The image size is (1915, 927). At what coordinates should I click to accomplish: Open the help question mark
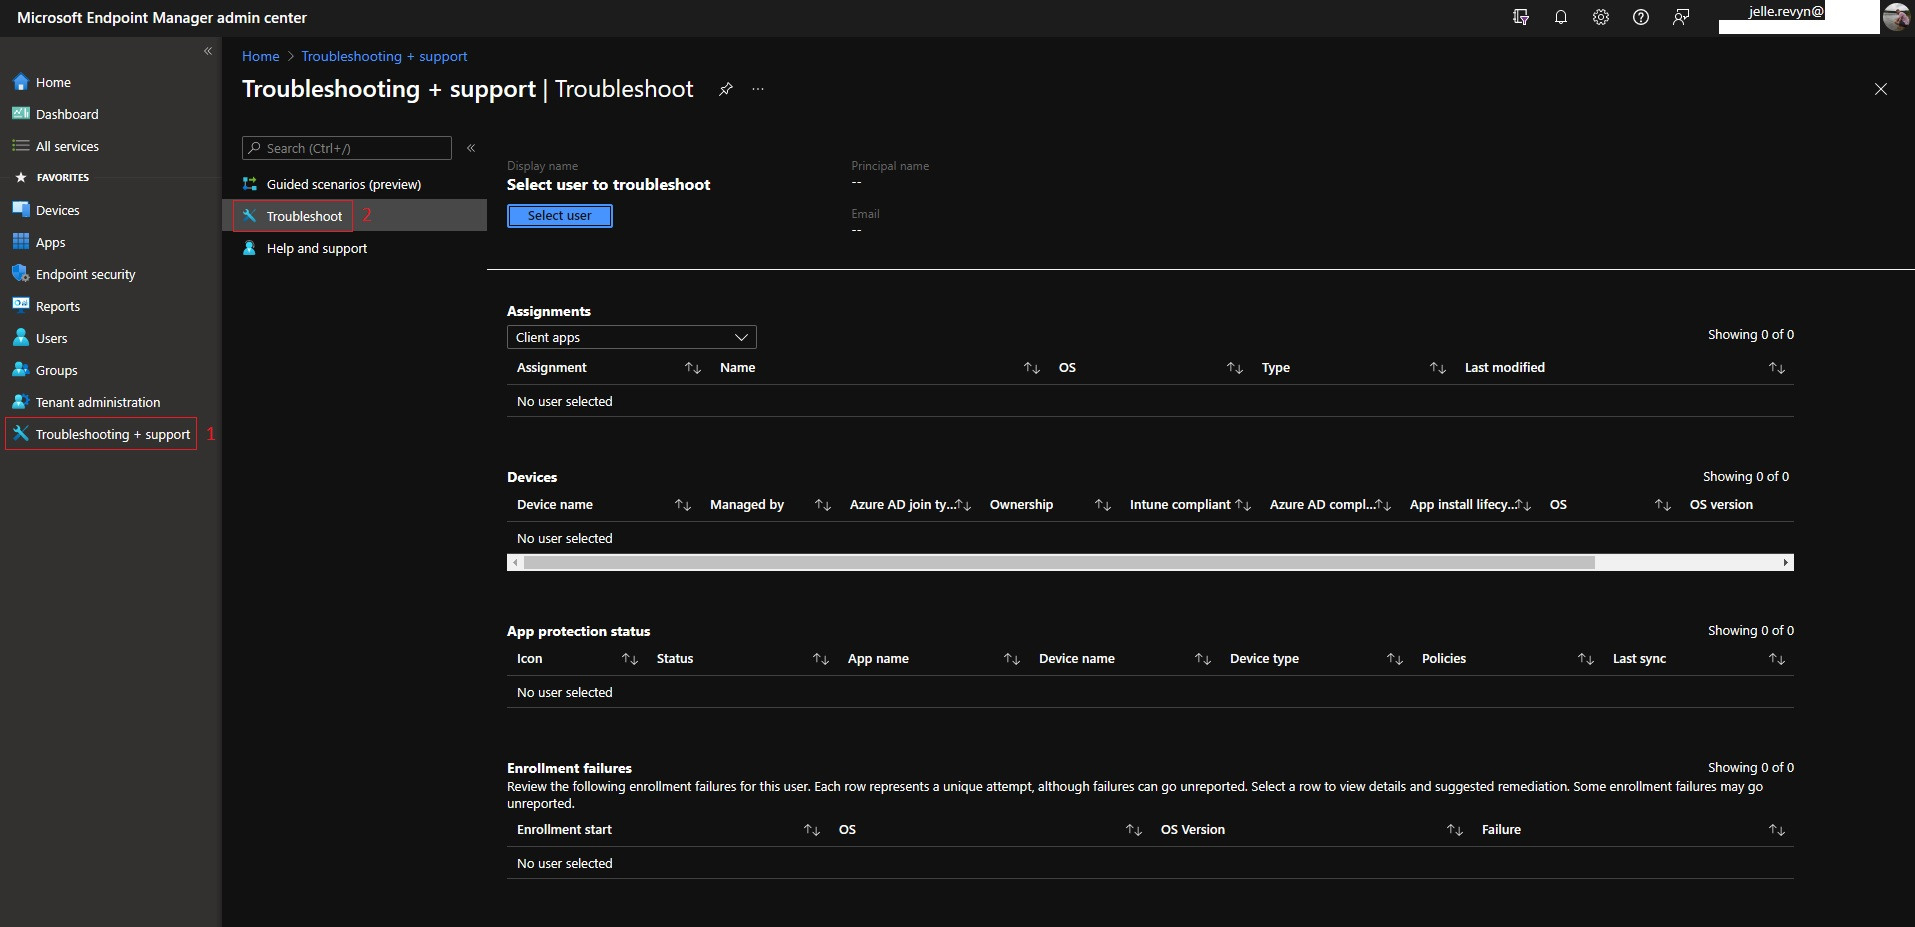pos(1641,17)
